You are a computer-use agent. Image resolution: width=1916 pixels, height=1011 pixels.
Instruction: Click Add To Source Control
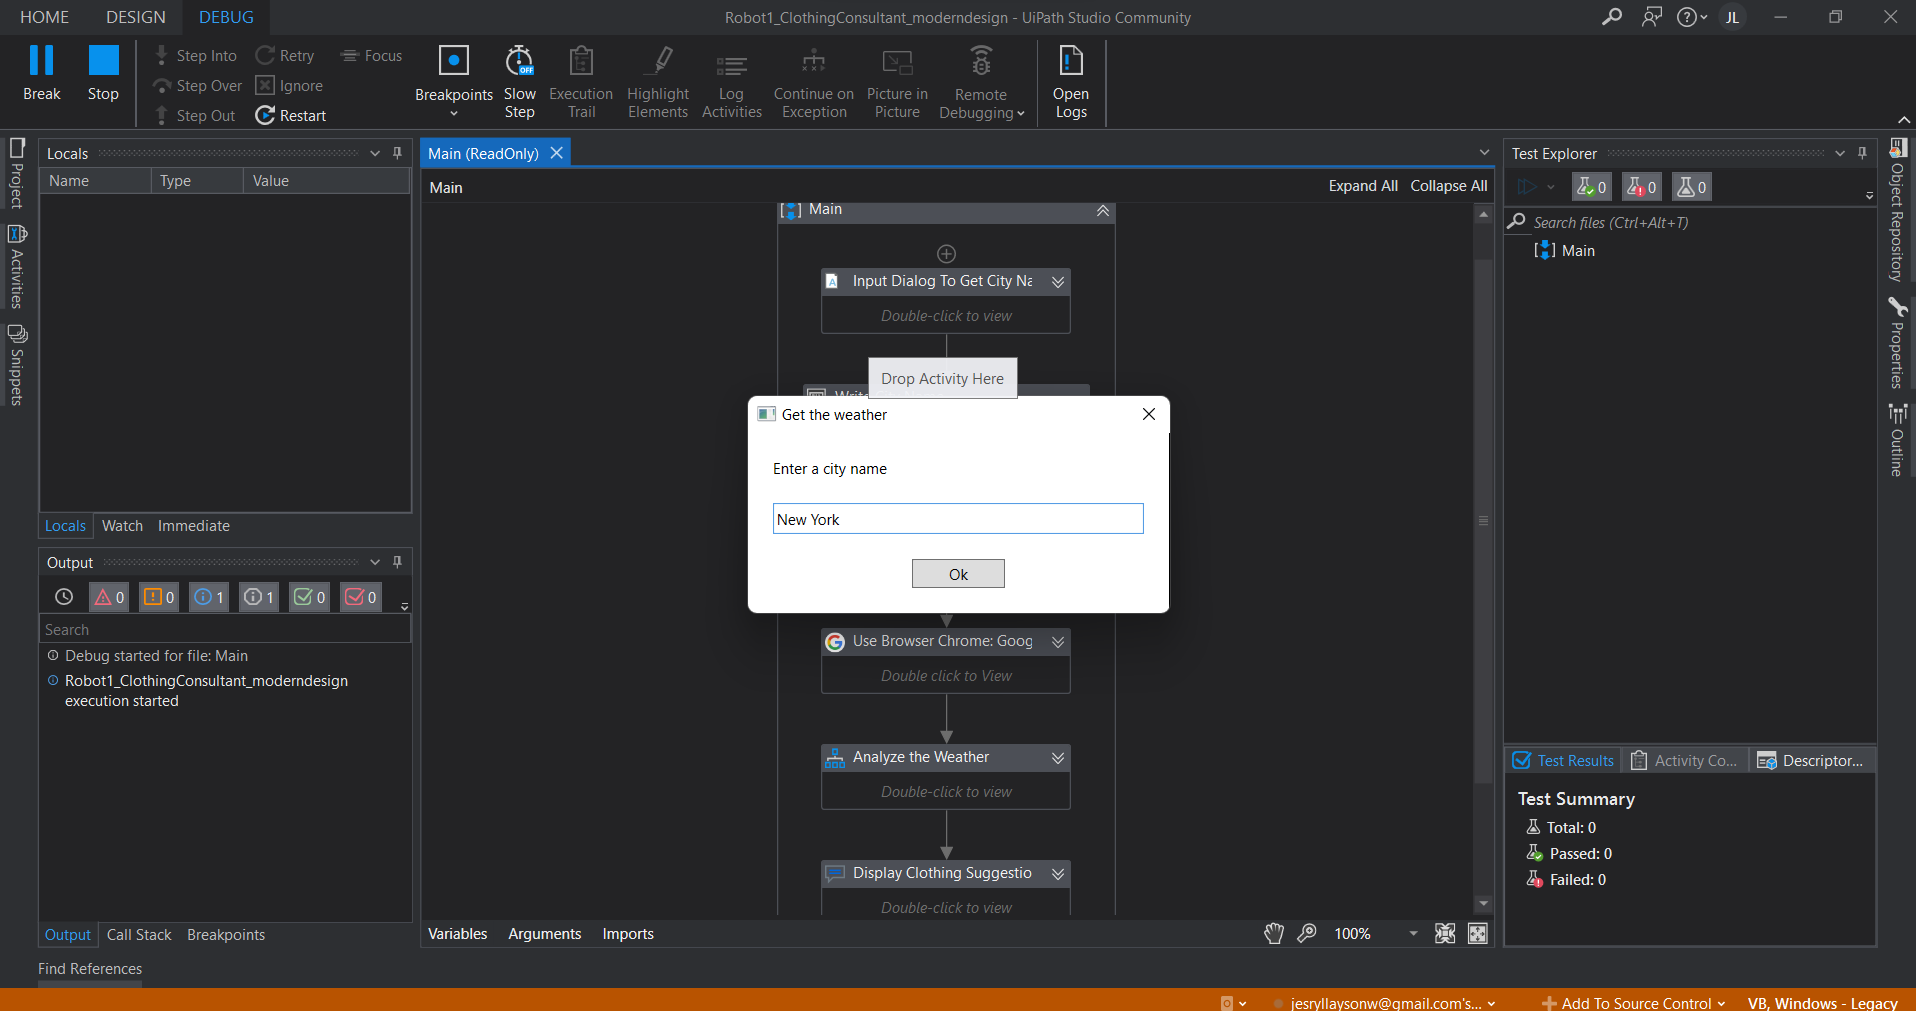tap(1634, 1003)
